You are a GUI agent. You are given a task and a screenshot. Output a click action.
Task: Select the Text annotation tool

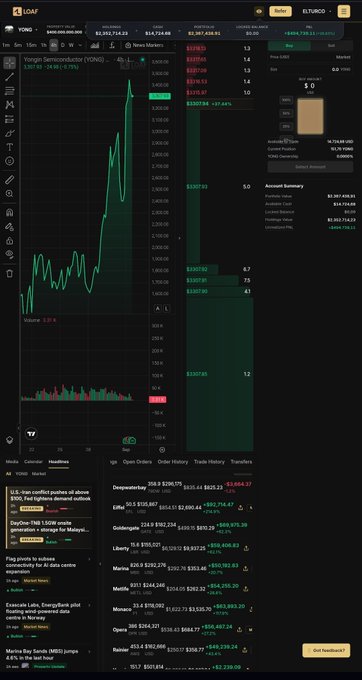pyautogui.click(x=10, y=147)
